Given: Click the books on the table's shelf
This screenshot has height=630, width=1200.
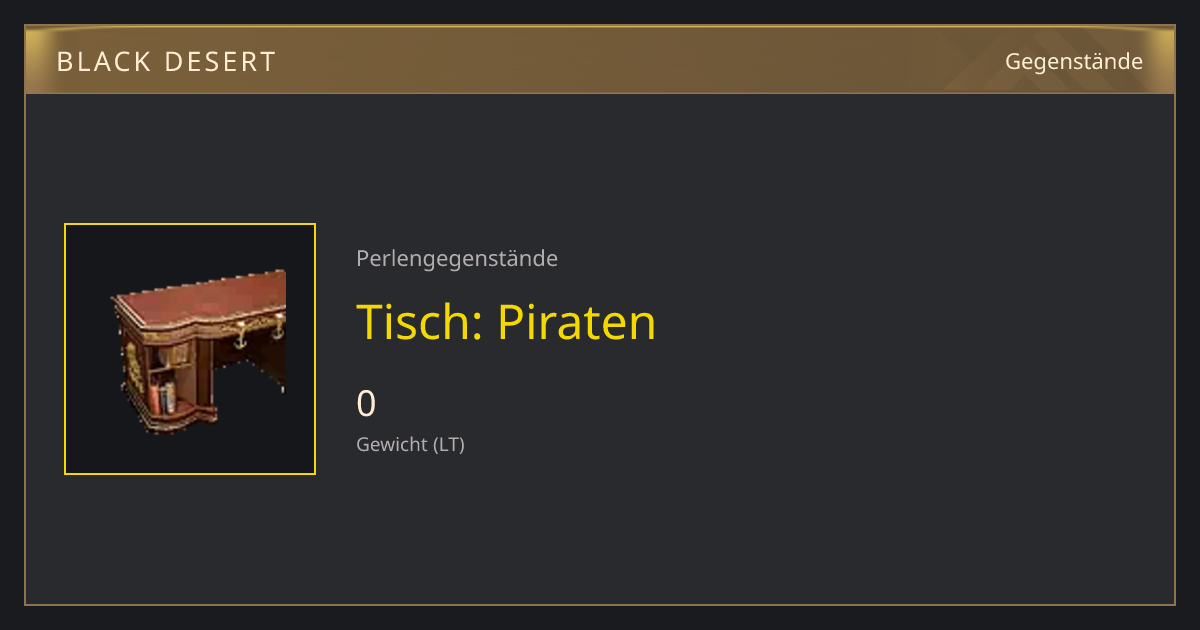Looking at the screenshot, I should click(162, 397).
